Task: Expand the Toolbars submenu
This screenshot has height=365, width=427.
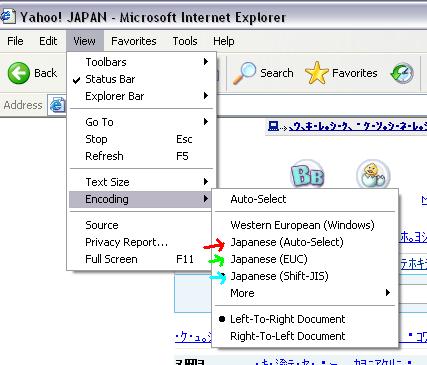Action: click(x=141, y=62)
